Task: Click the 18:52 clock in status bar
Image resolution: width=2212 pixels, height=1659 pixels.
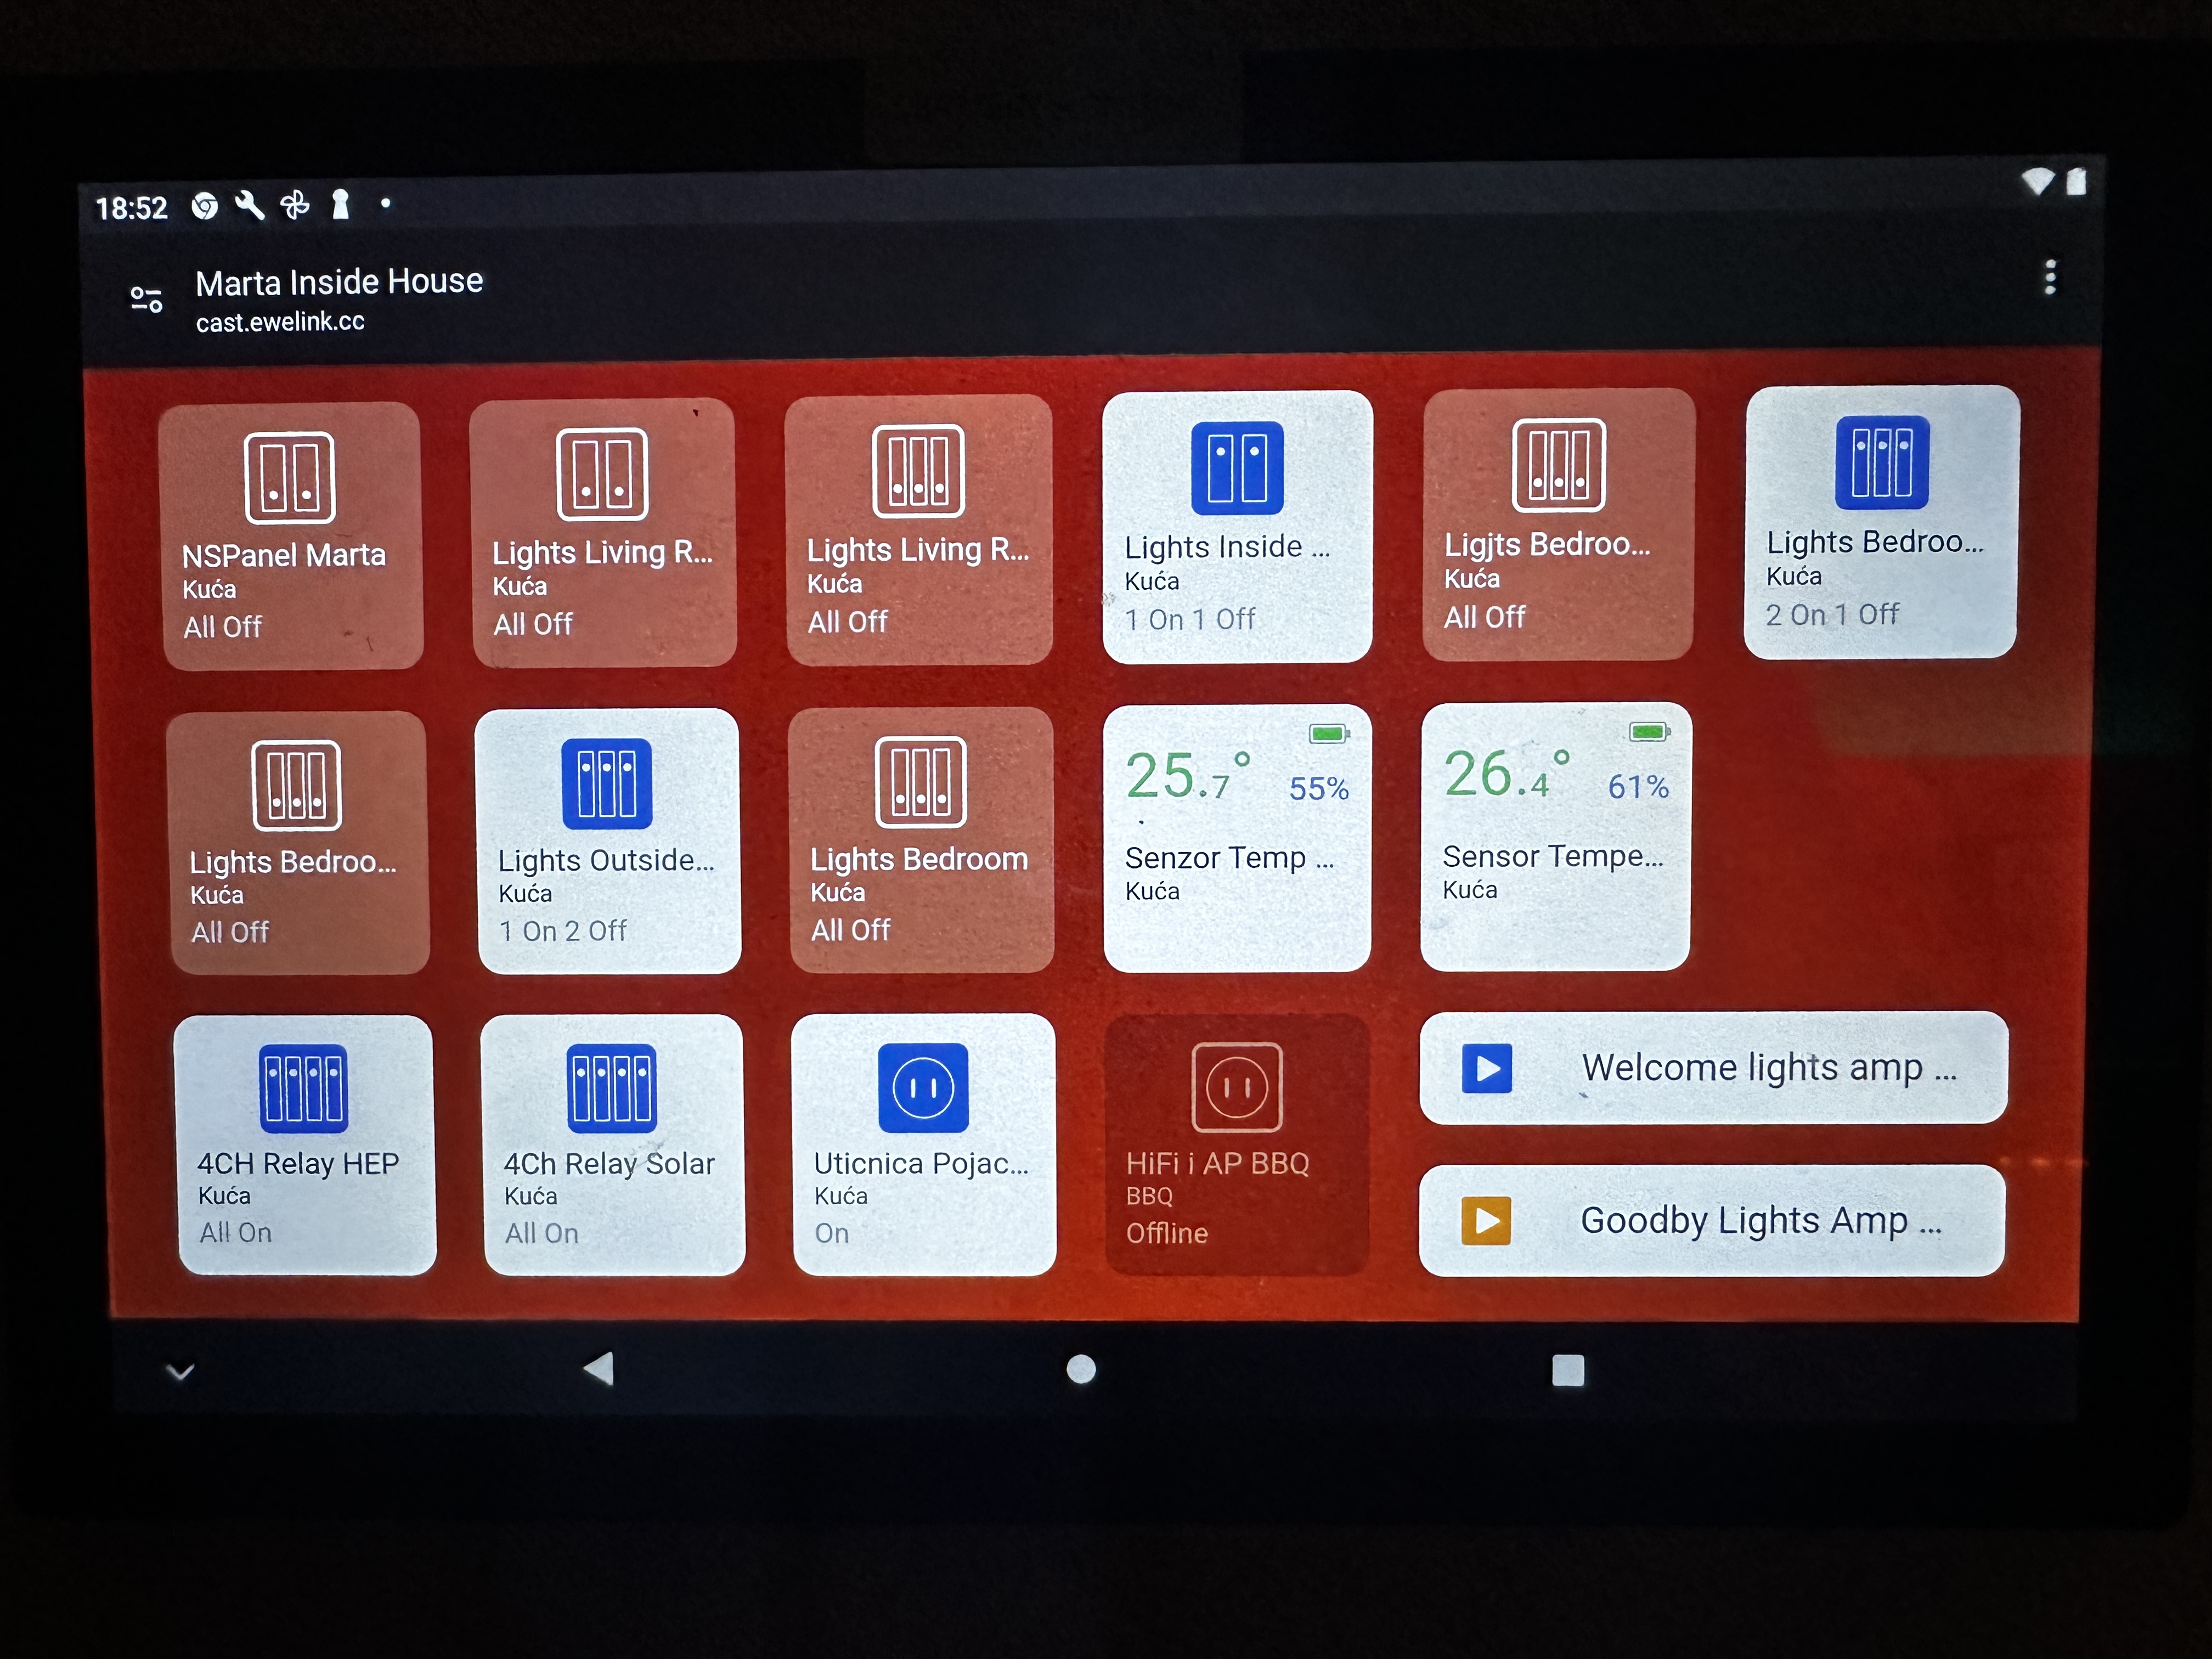Action: click(131, 209)
